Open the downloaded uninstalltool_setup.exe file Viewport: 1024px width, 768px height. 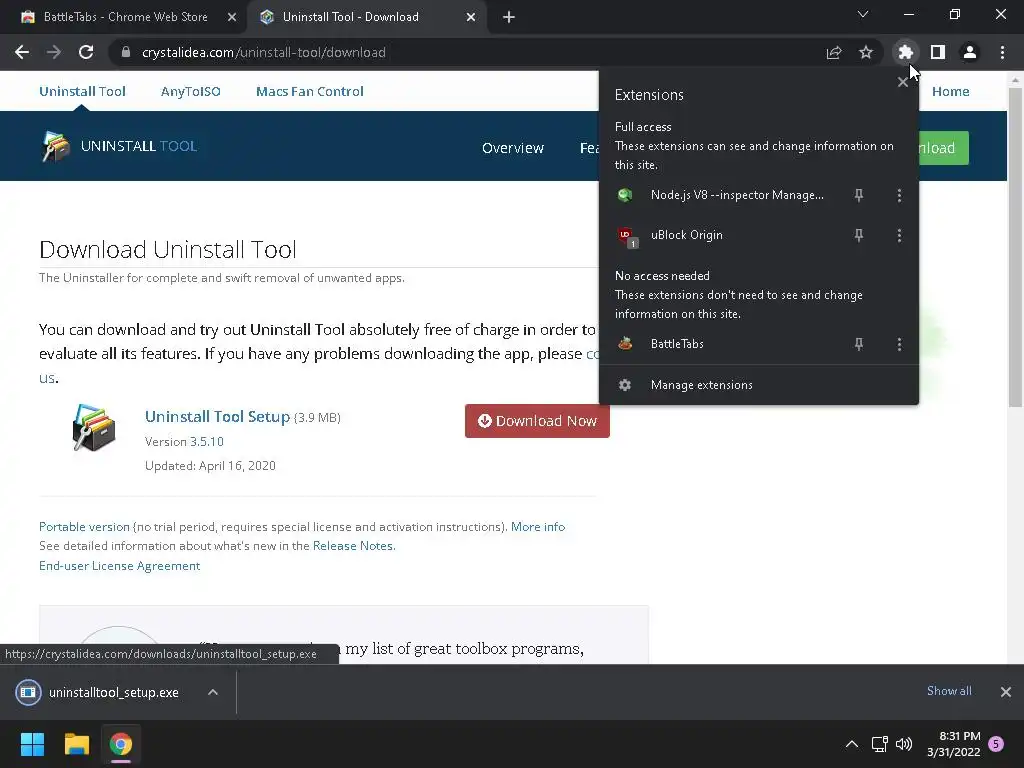114,692
